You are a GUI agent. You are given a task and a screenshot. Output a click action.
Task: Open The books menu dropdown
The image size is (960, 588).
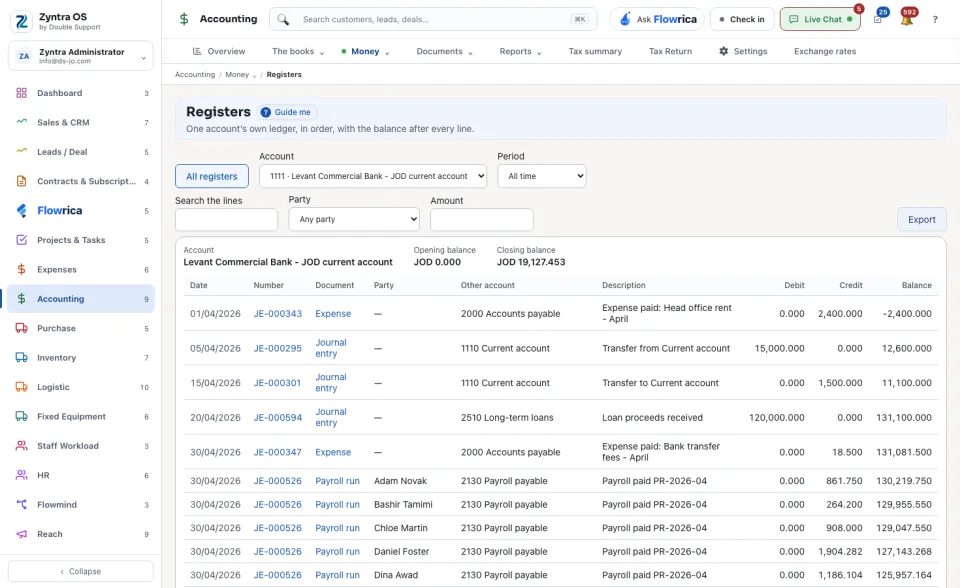click(x=298, y=51)
